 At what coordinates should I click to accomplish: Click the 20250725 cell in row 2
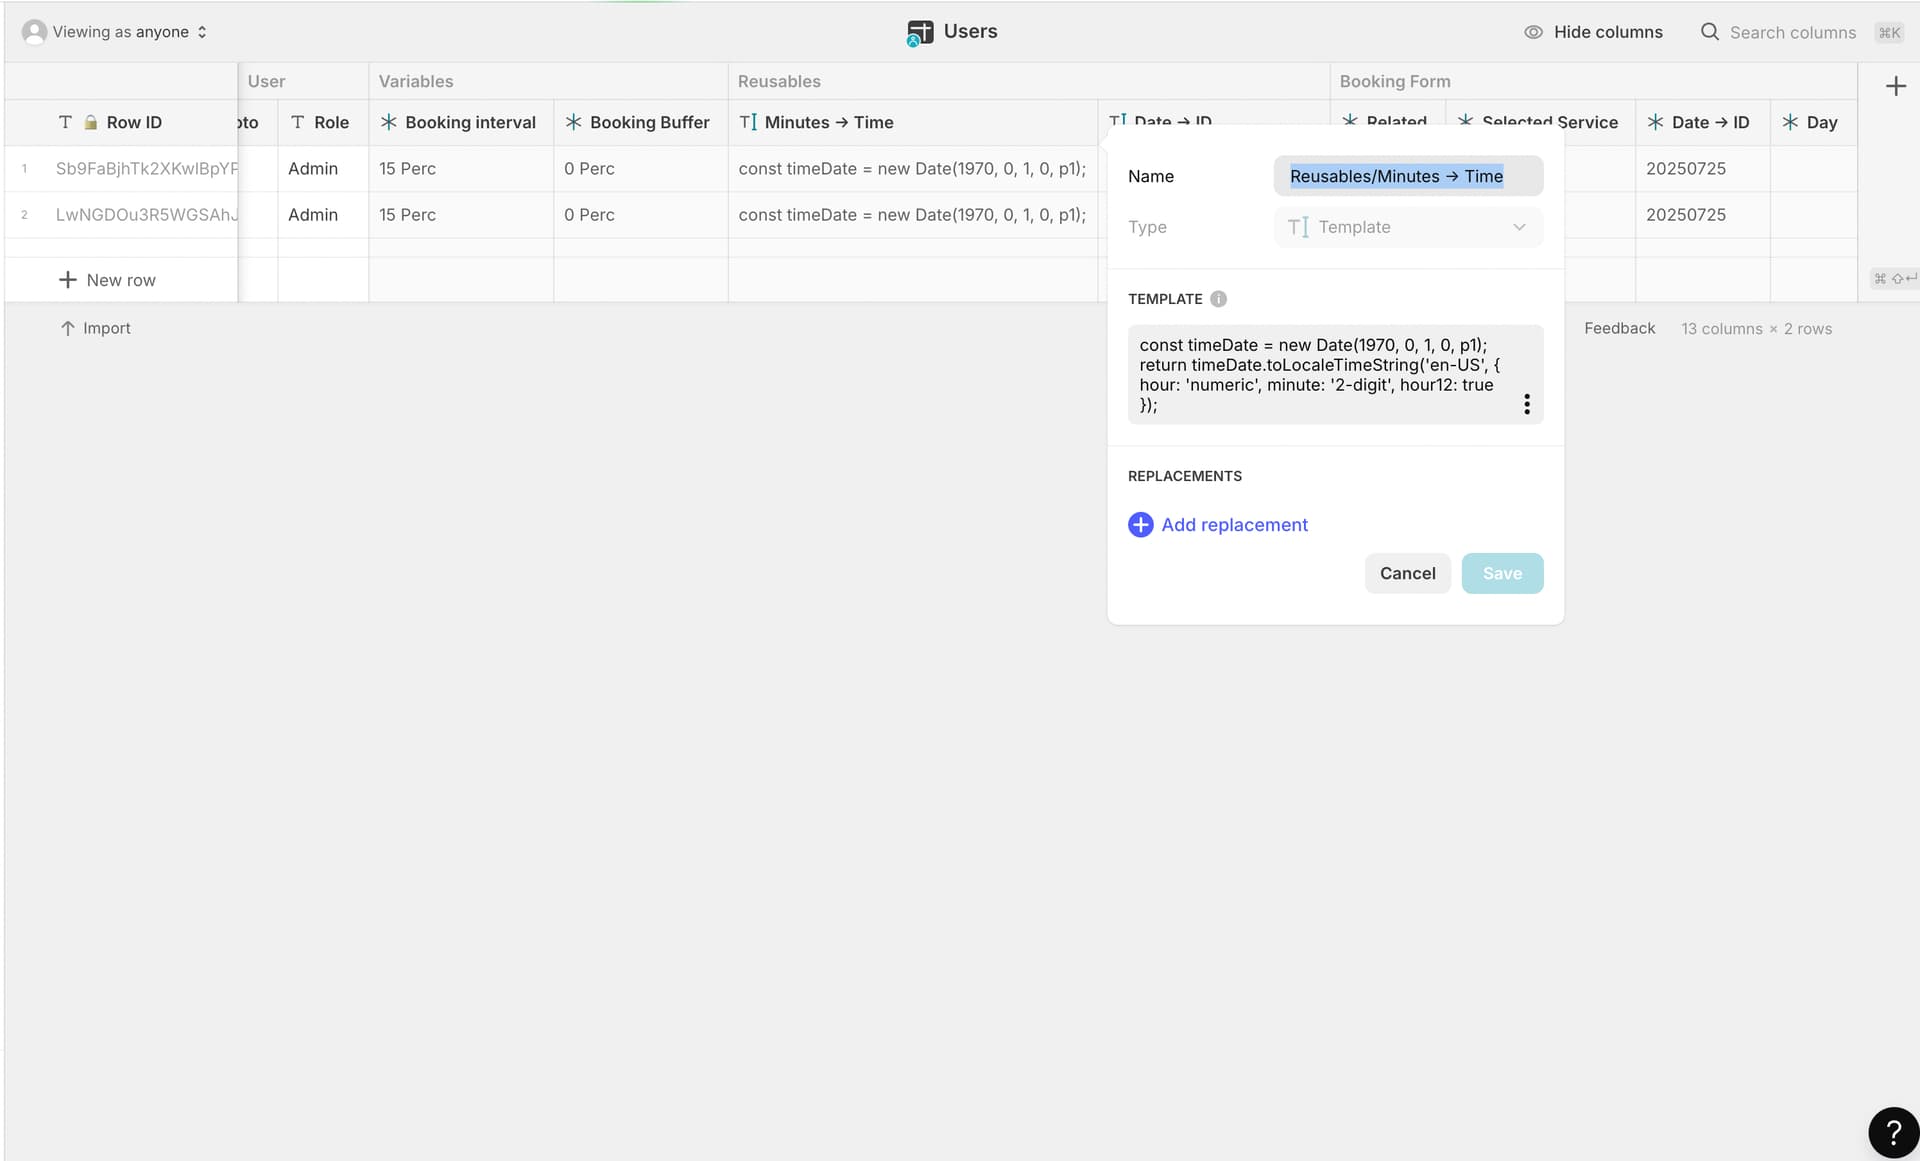[1703, 214]
